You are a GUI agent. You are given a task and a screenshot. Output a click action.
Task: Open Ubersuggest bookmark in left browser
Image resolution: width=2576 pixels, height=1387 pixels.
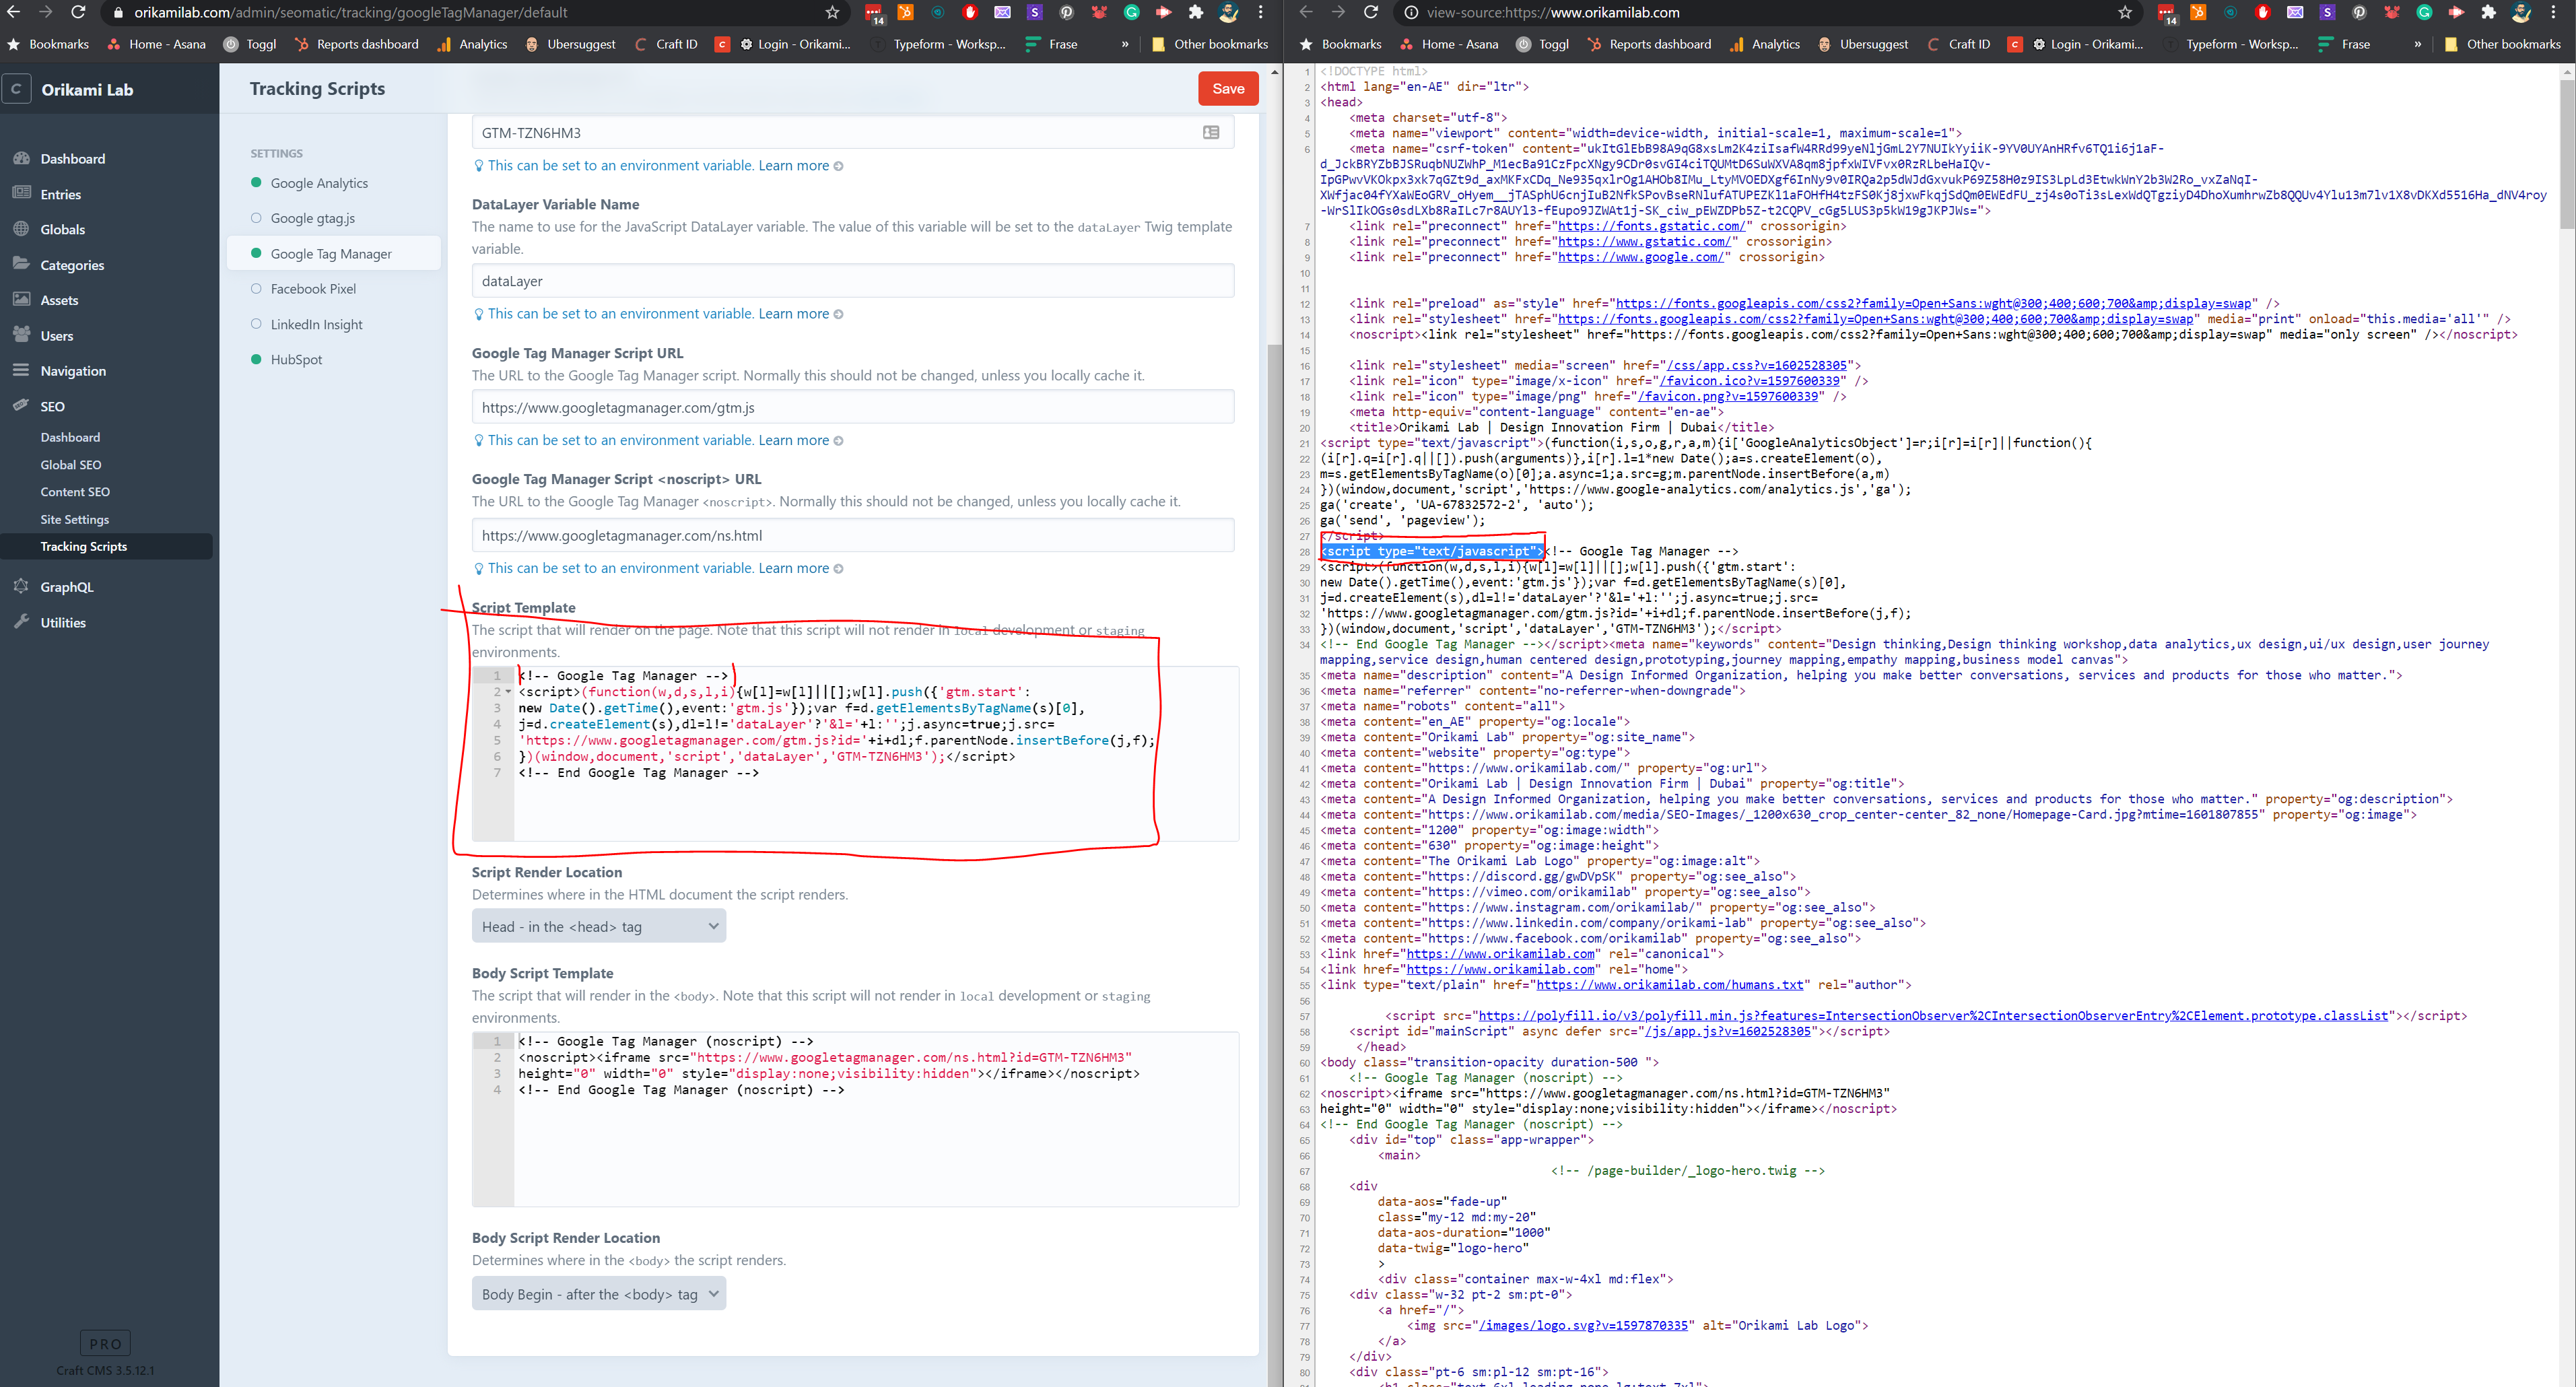coord(570,44)
